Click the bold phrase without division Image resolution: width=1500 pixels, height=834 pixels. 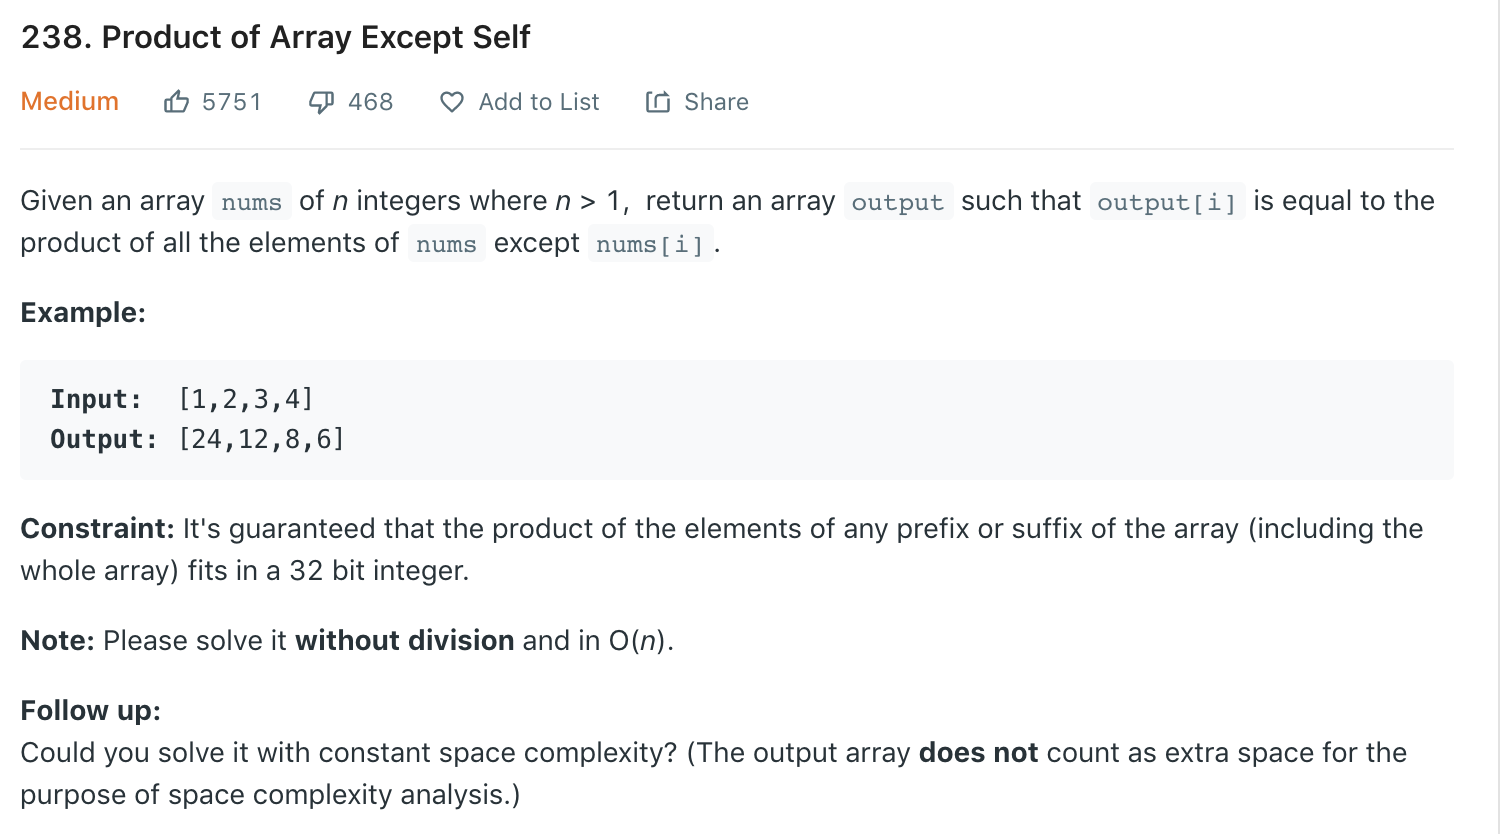(405, 640)
